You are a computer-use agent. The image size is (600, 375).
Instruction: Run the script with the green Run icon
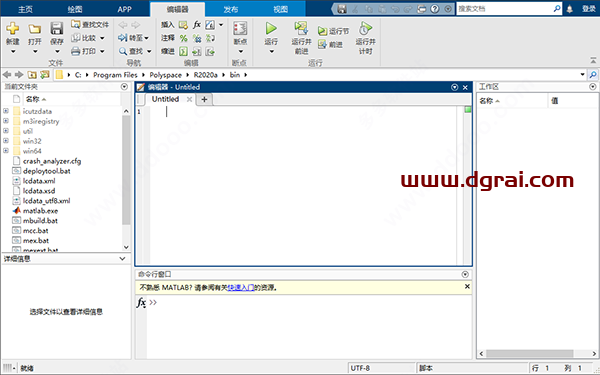(271, 28)
